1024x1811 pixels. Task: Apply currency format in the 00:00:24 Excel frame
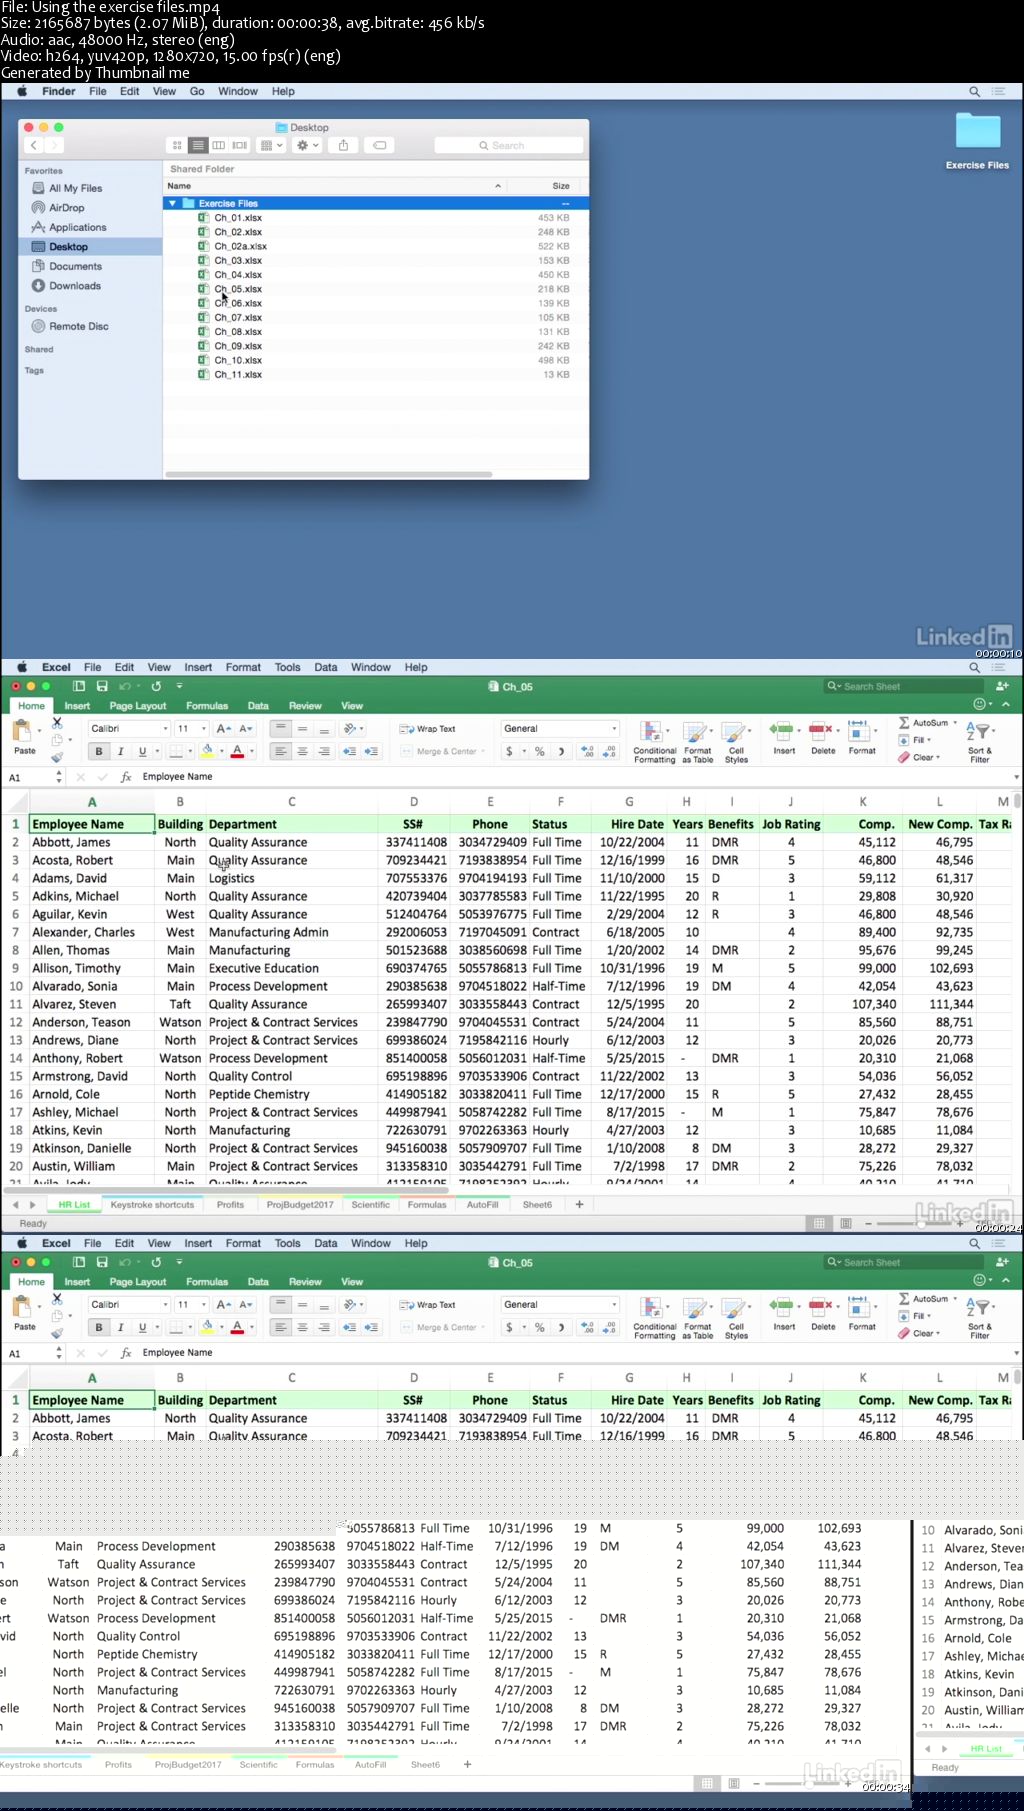tap(510, 751)
